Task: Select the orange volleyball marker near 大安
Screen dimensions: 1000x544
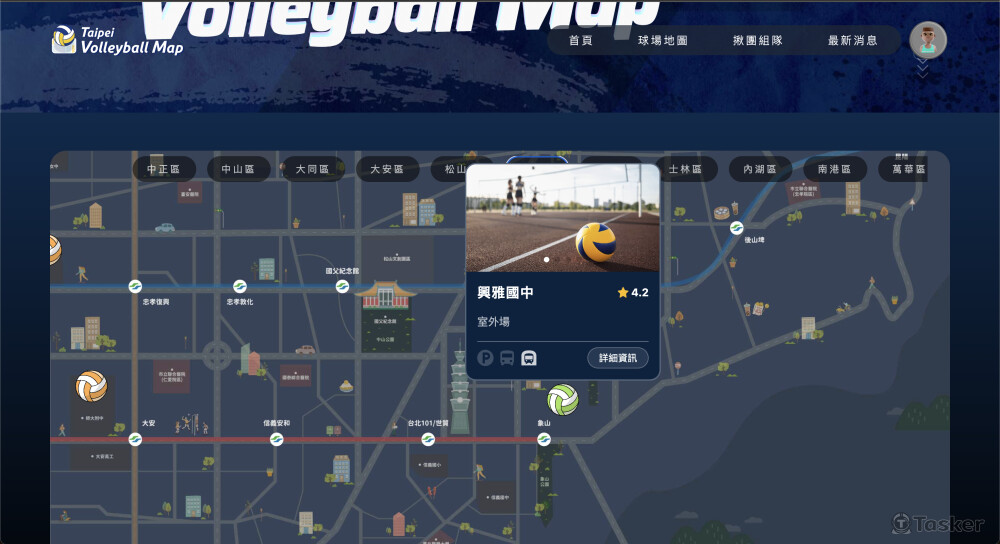Action: 91,386
